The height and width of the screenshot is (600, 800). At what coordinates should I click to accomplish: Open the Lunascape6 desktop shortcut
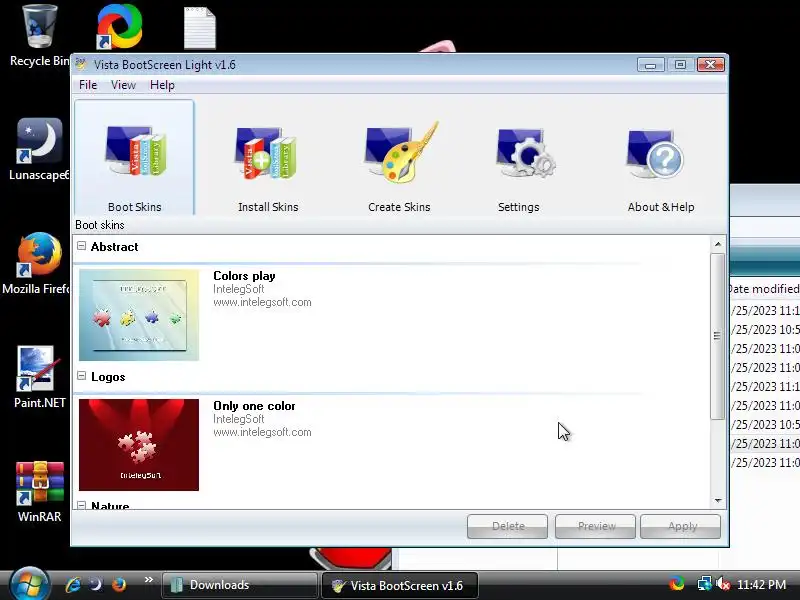tap(39, 149)
